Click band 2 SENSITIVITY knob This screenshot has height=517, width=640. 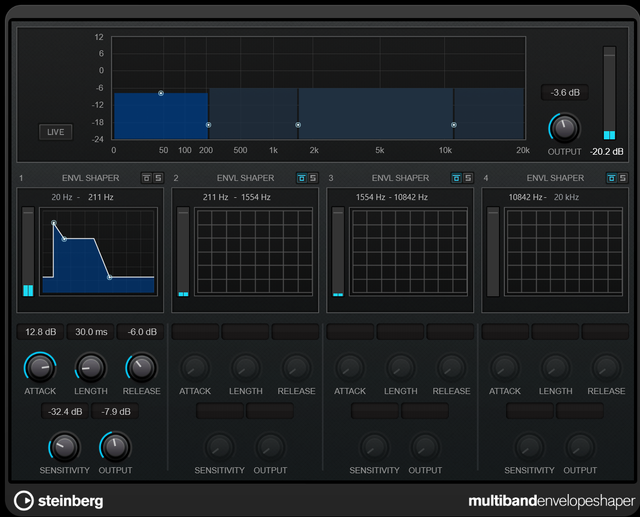tap(220, 447)
